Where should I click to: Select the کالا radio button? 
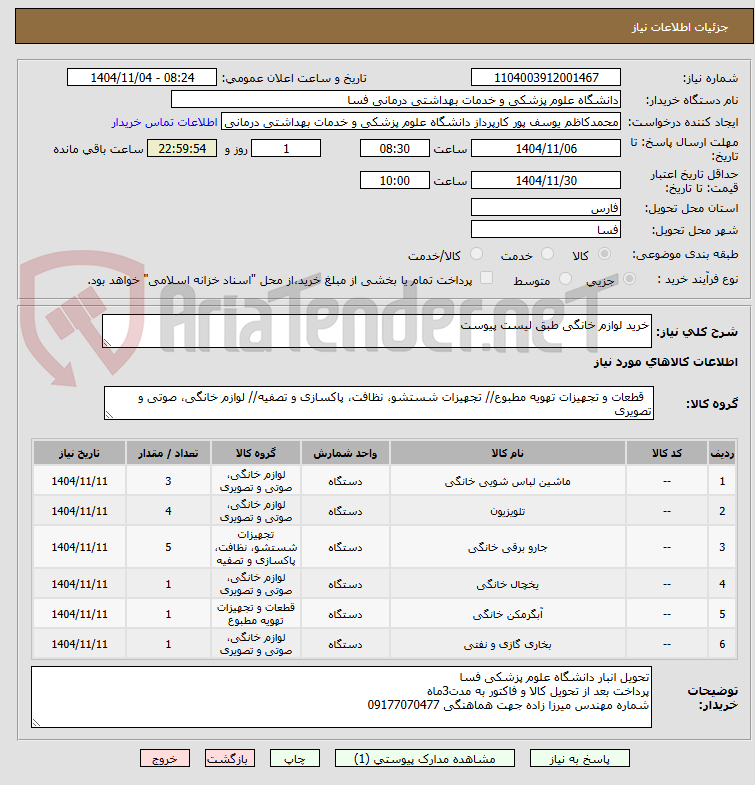605,254
